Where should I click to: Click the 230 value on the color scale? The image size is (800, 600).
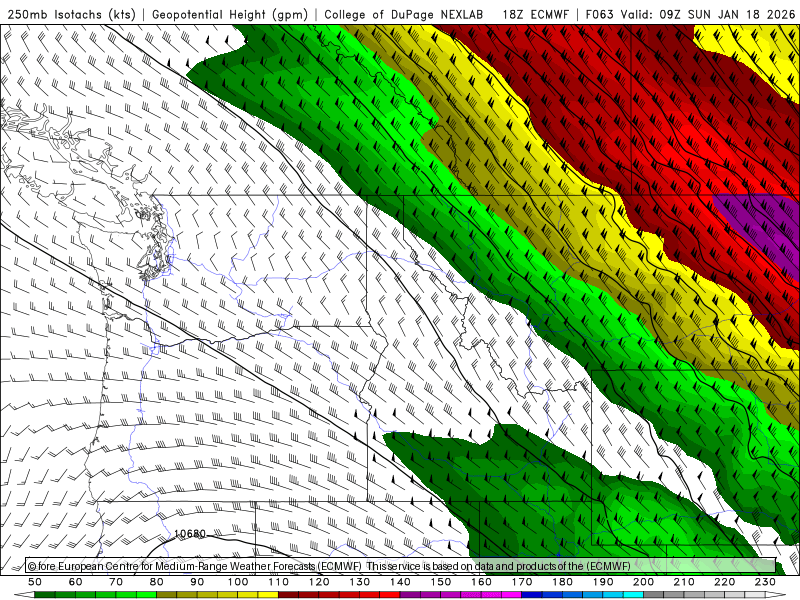(765, 582)
